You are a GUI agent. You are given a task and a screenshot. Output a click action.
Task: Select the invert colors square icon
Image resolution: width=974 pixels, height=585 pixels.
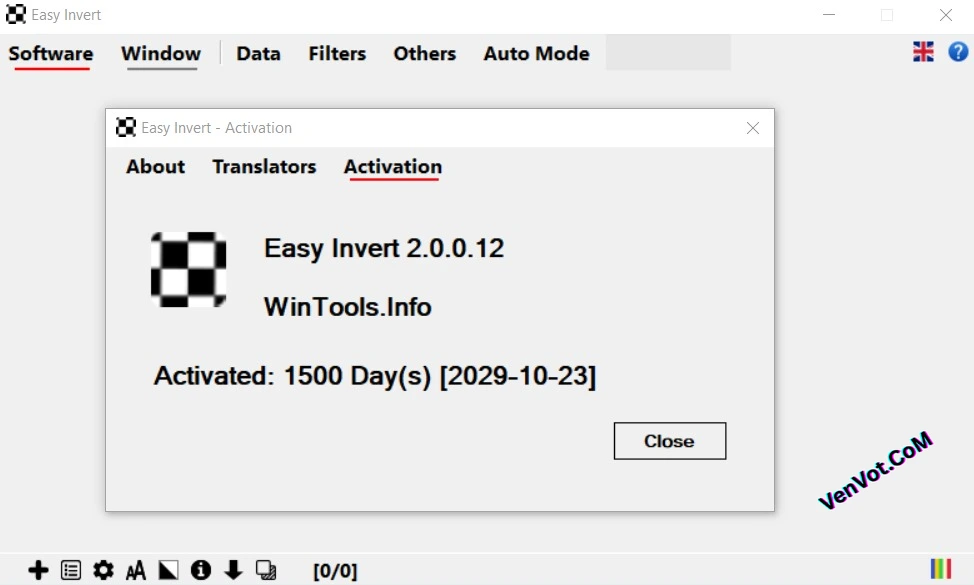[168, 570]
